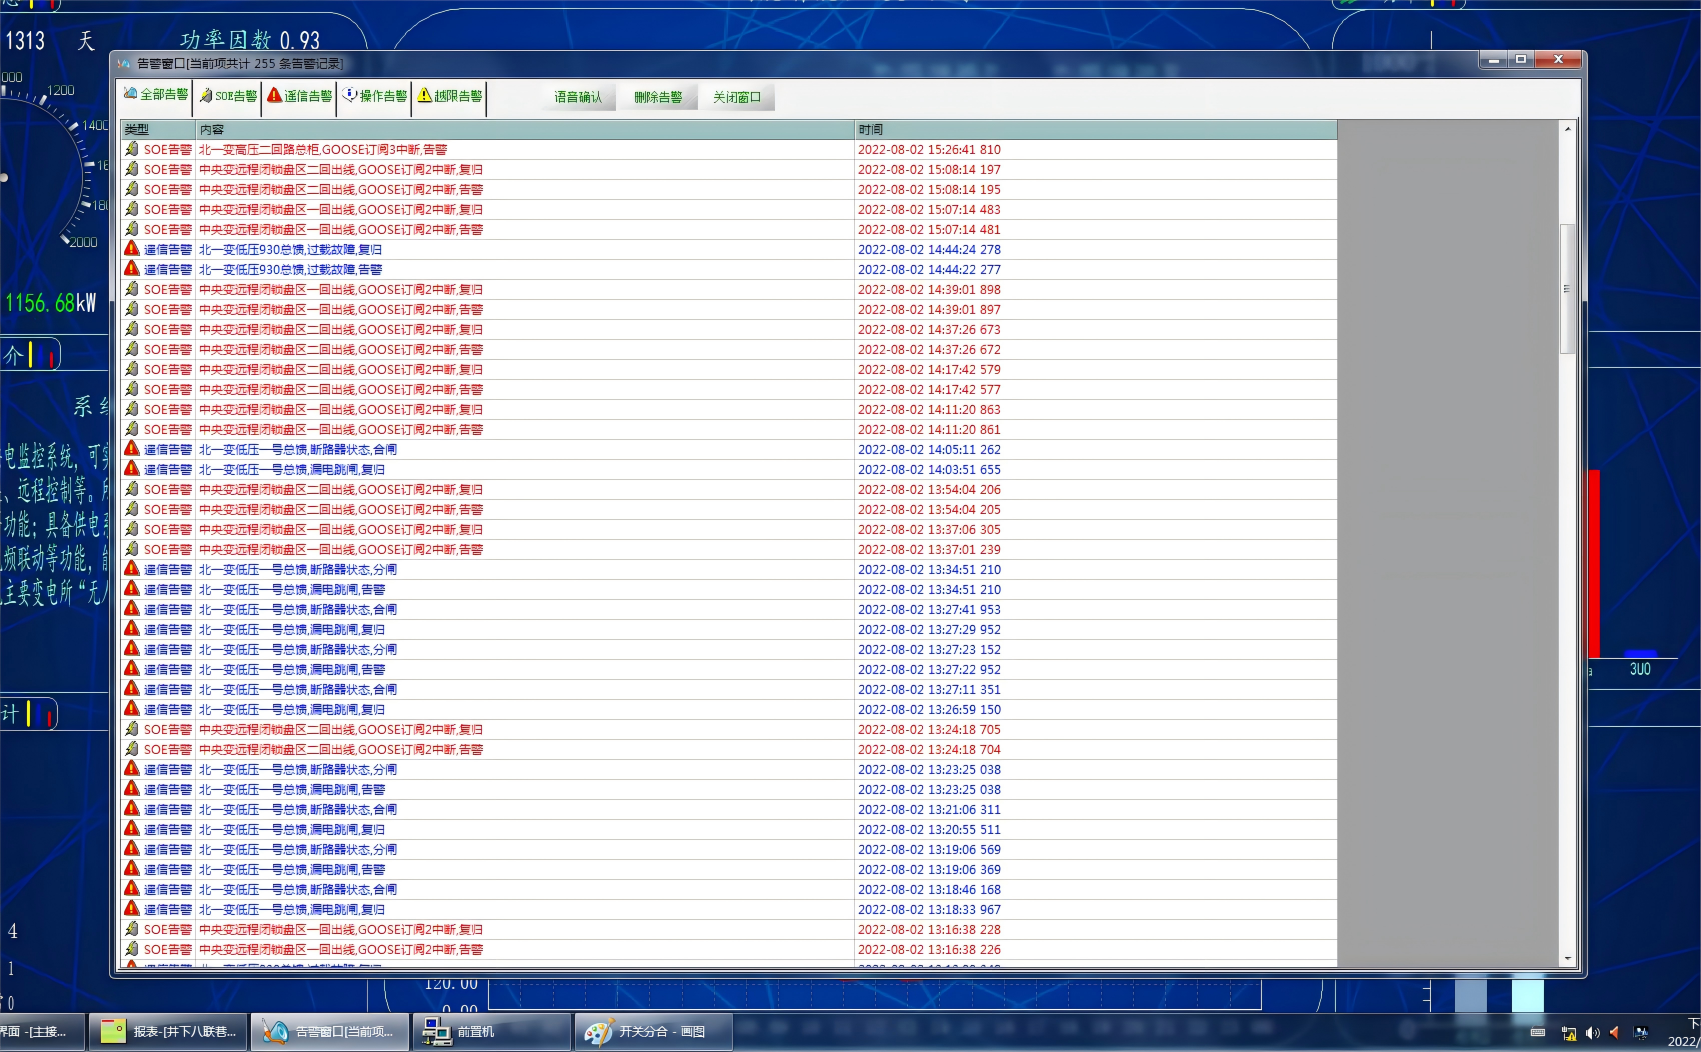Viewport: 1701px width, 1052px height.
Task: Click warning triangle of the 14:05:11 262 row
Action: (x=132, y=449)
